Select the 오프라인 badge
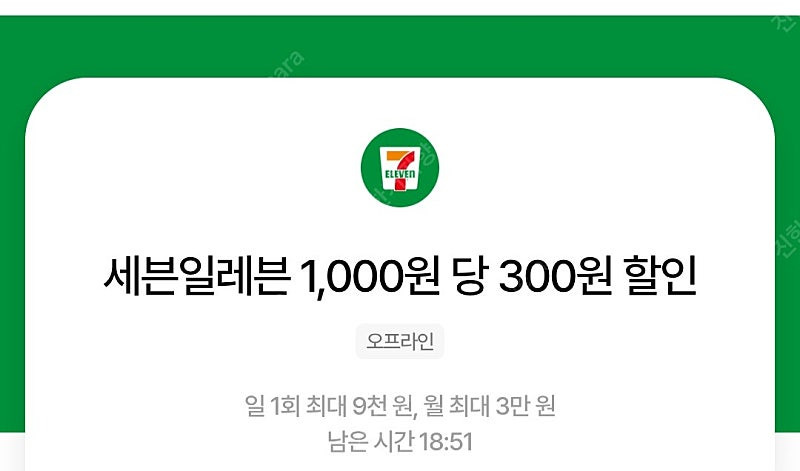This screenshot has height=471, width=800. point(399,341)
